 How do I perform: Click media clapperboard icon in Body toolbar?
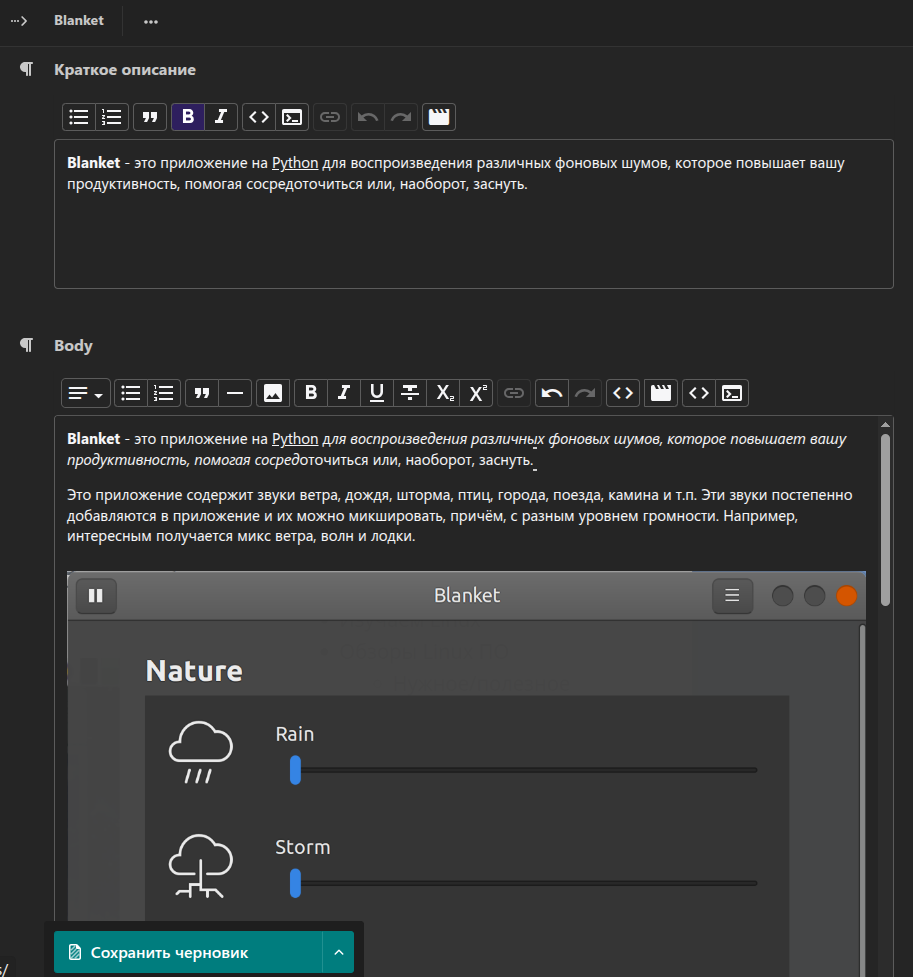click(661, 393)
